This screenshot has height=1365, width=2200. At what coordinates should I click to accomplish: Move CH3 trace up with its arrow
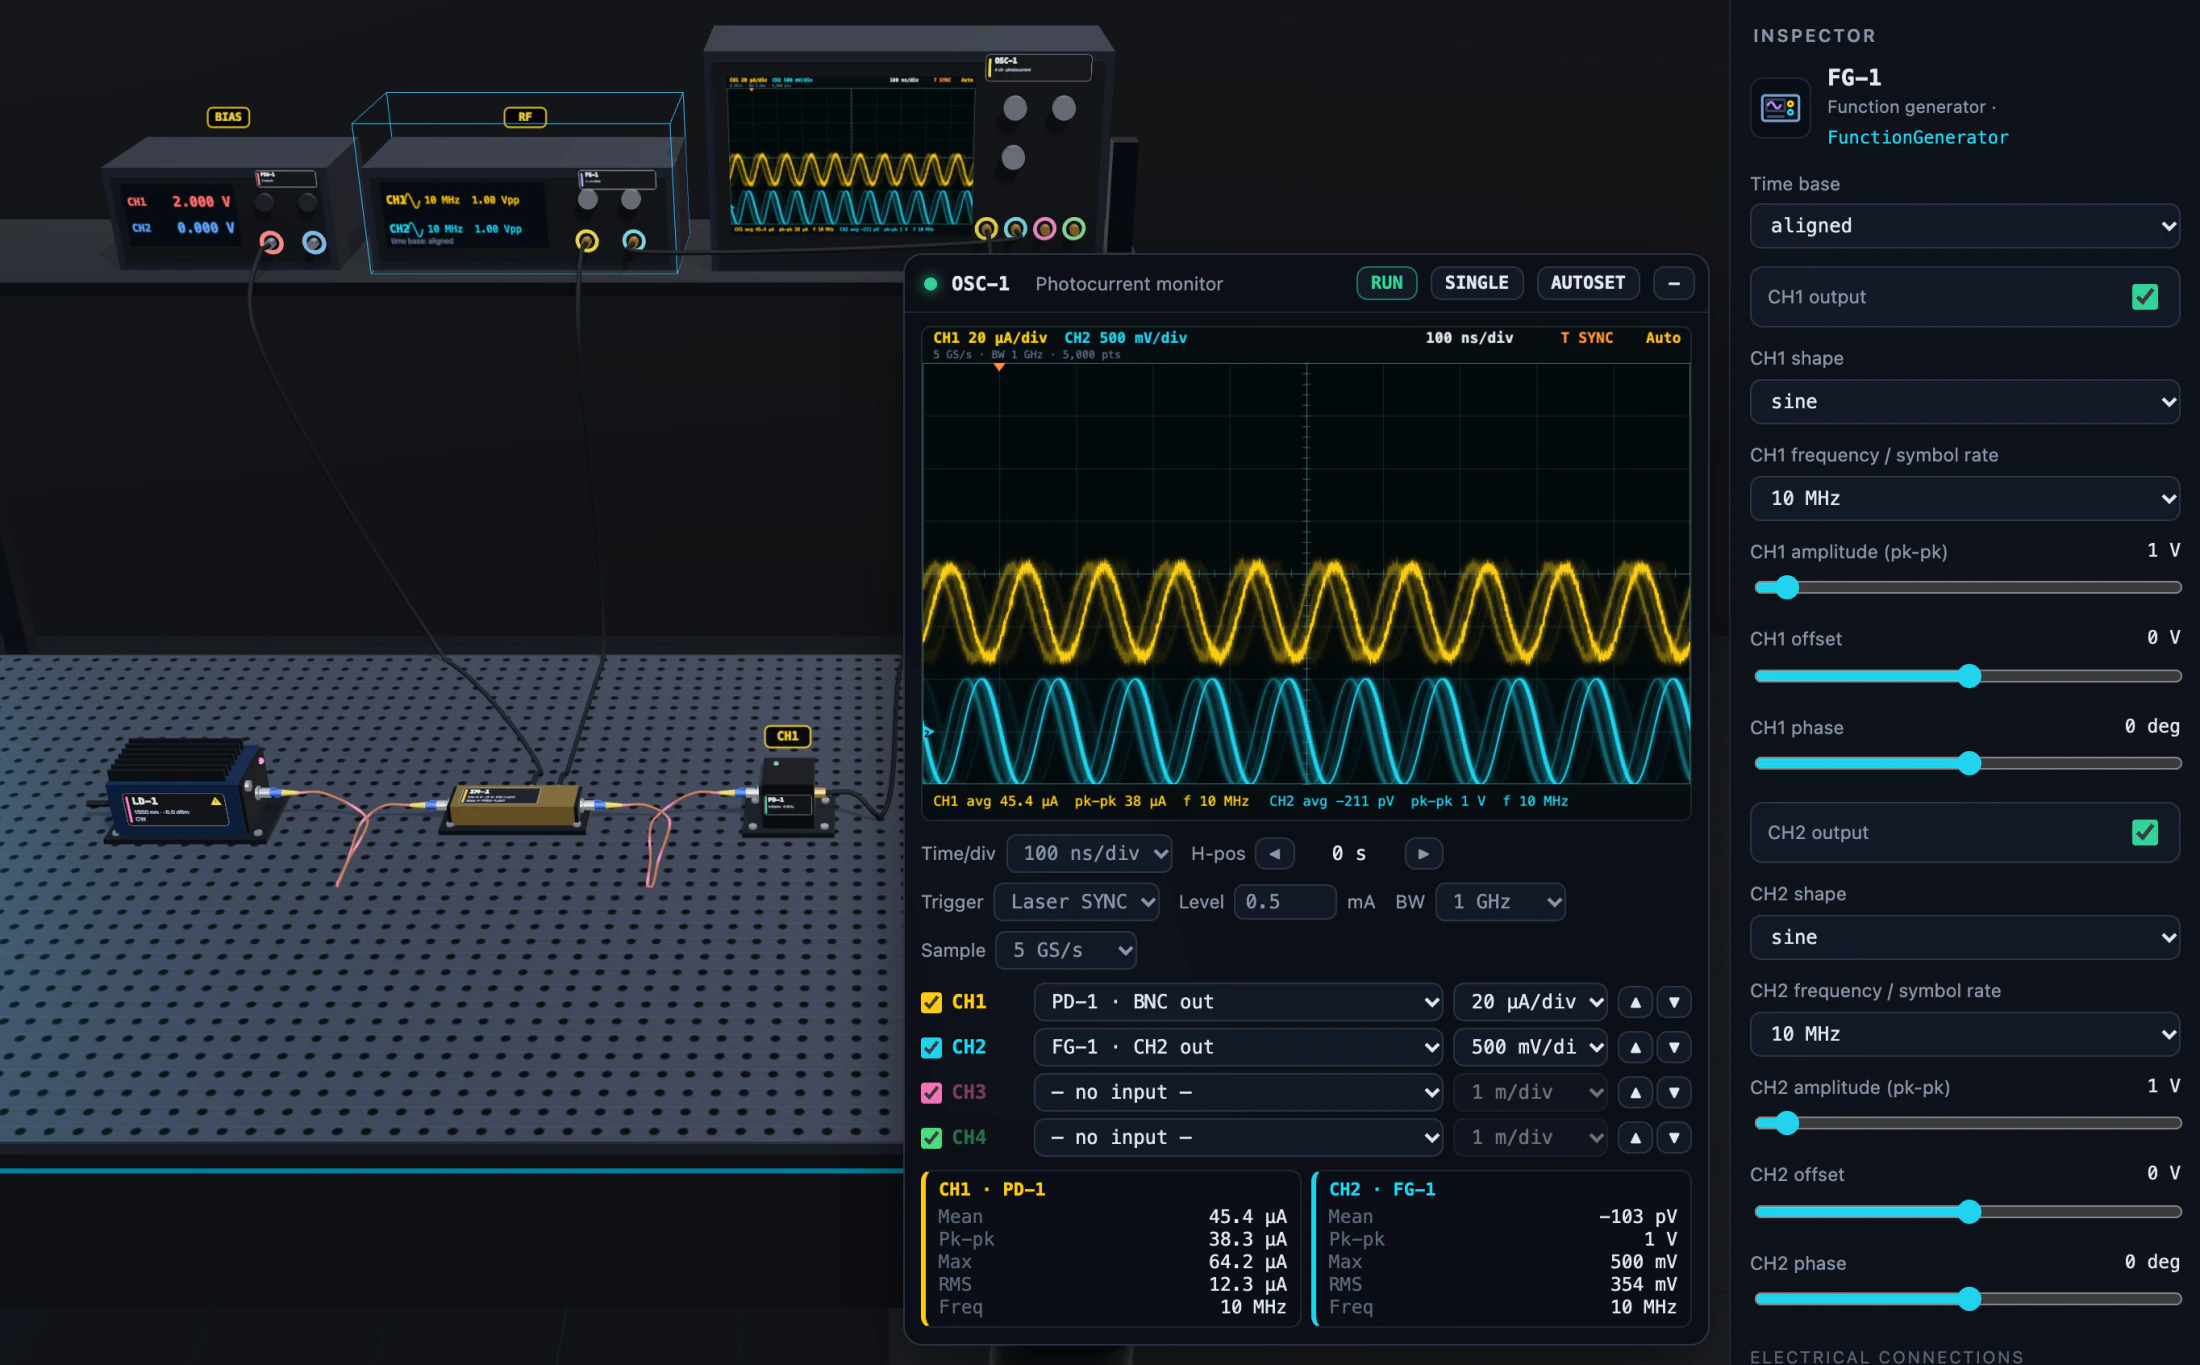(1635, 1092)
